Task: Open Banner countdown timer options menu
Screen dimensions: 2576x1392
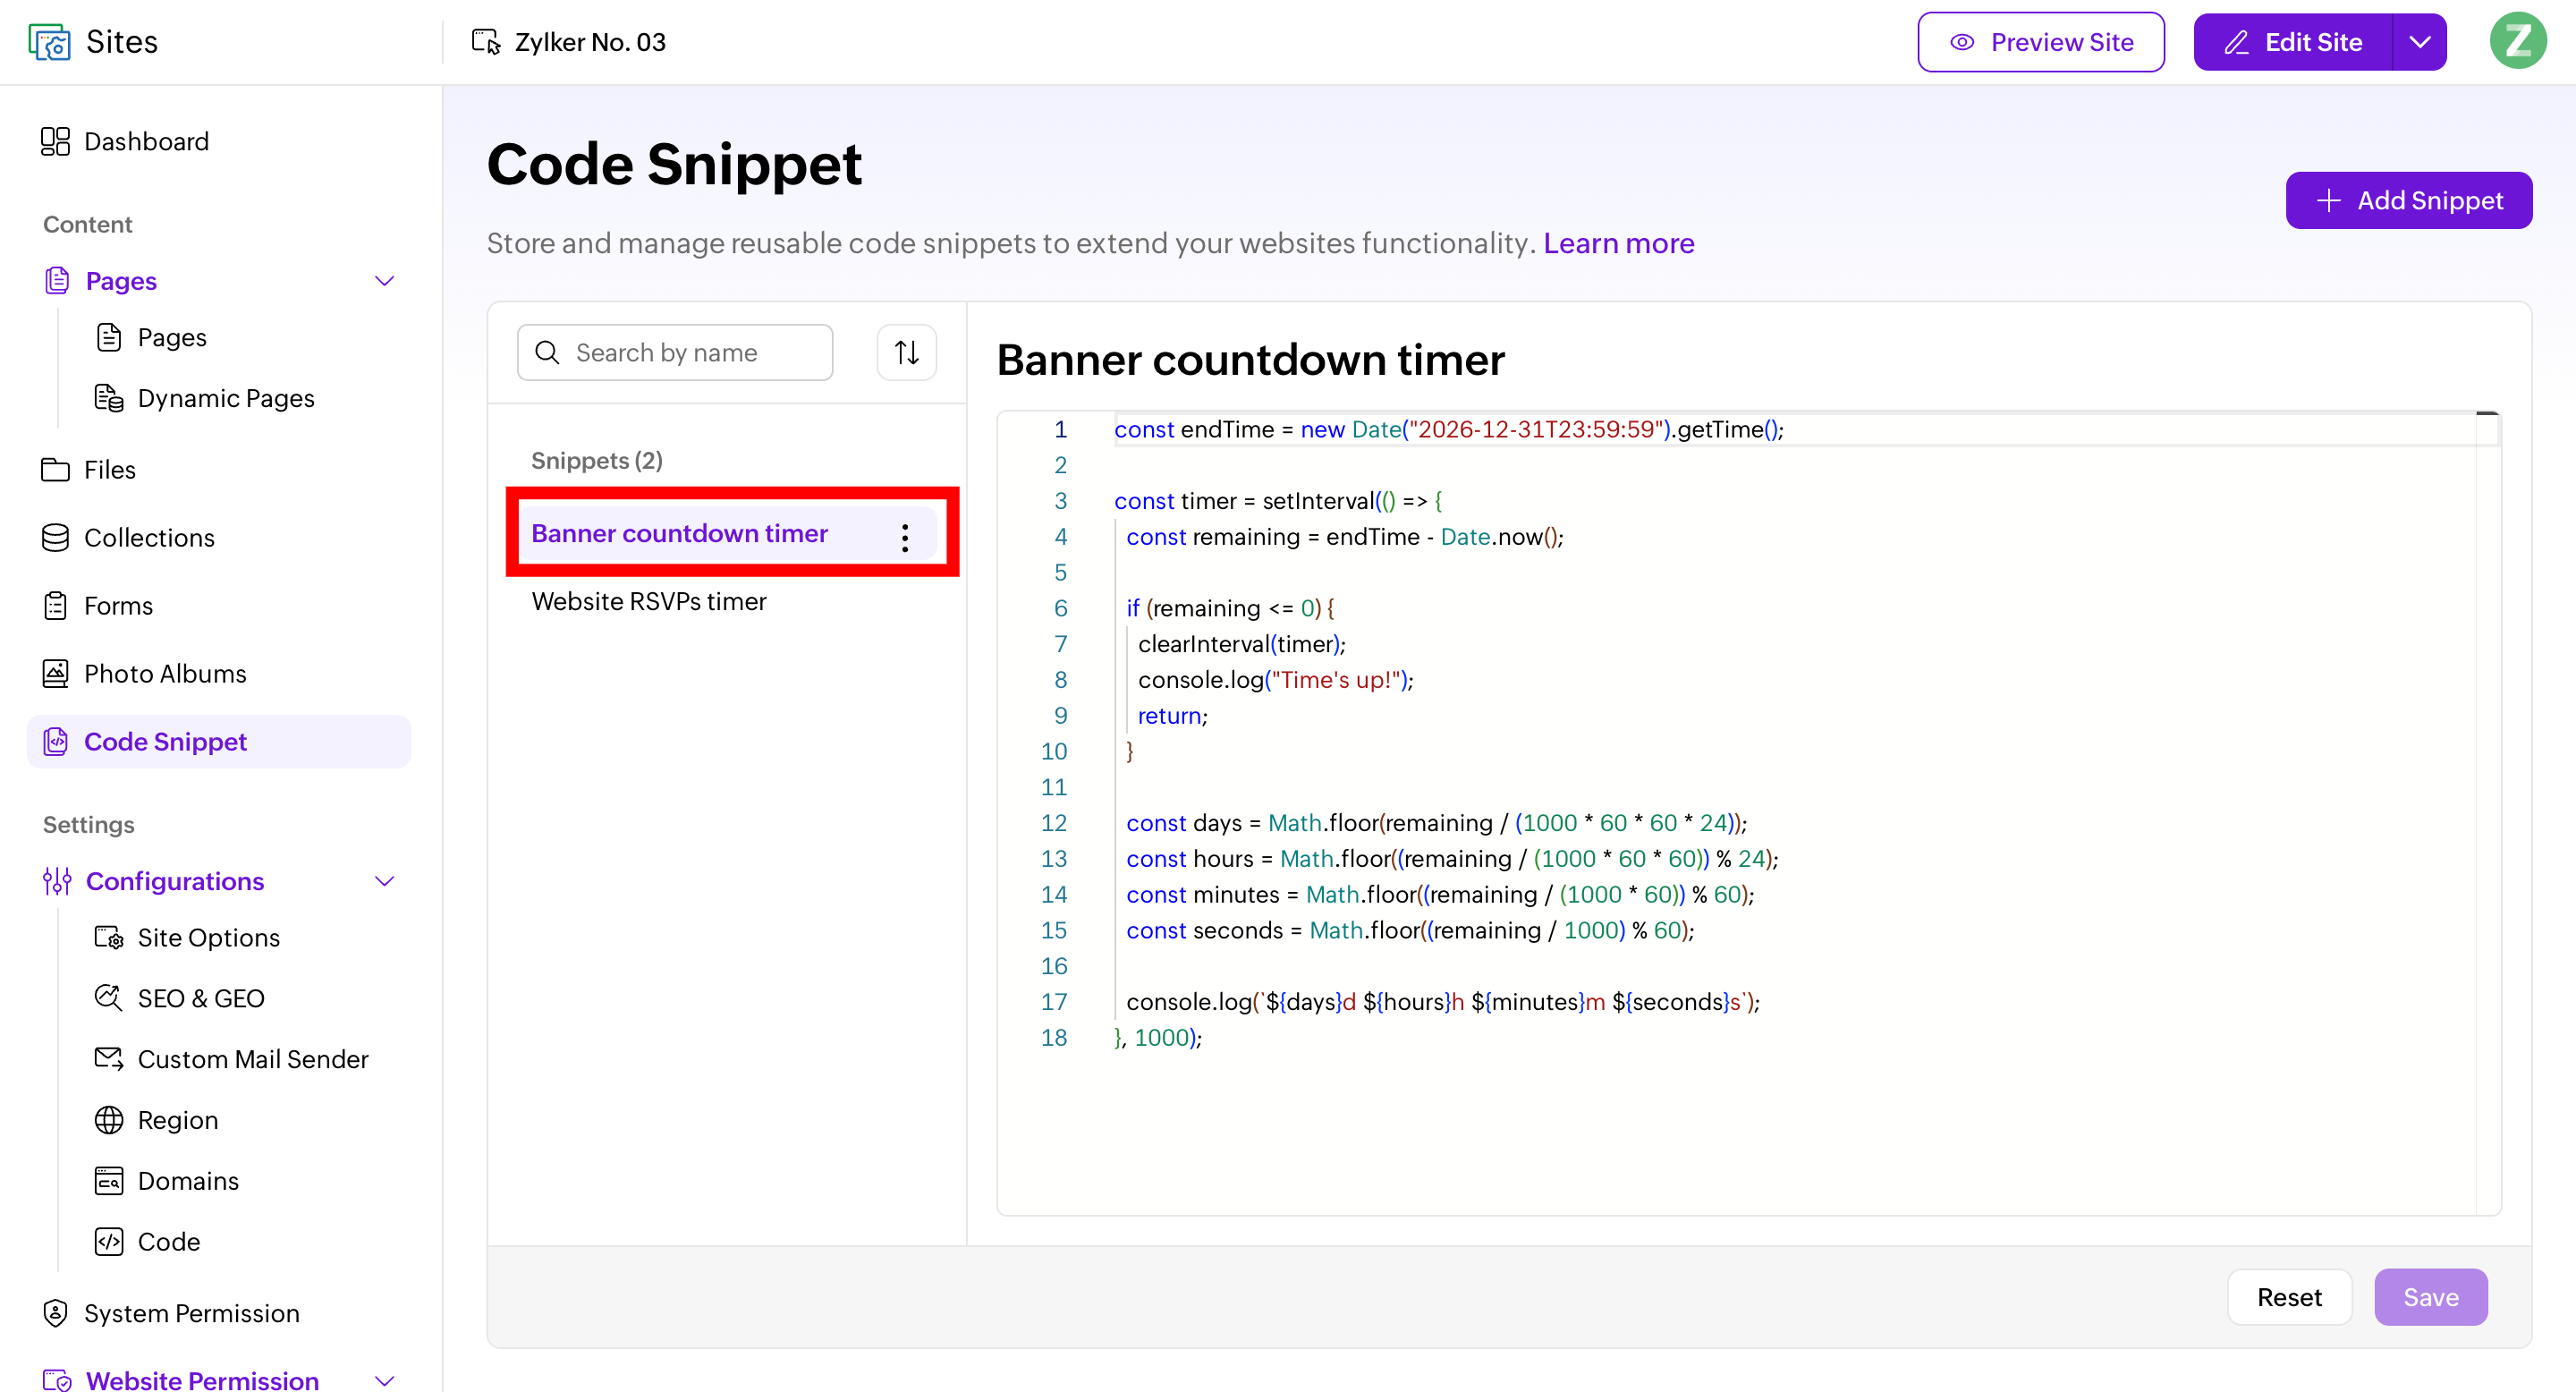Action: [x=904, y=537]
